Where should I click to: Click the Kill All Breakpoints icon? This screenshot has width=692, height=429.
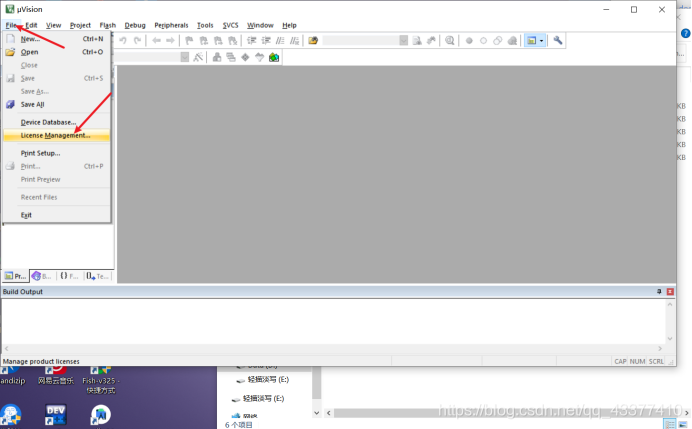point(512,41)
